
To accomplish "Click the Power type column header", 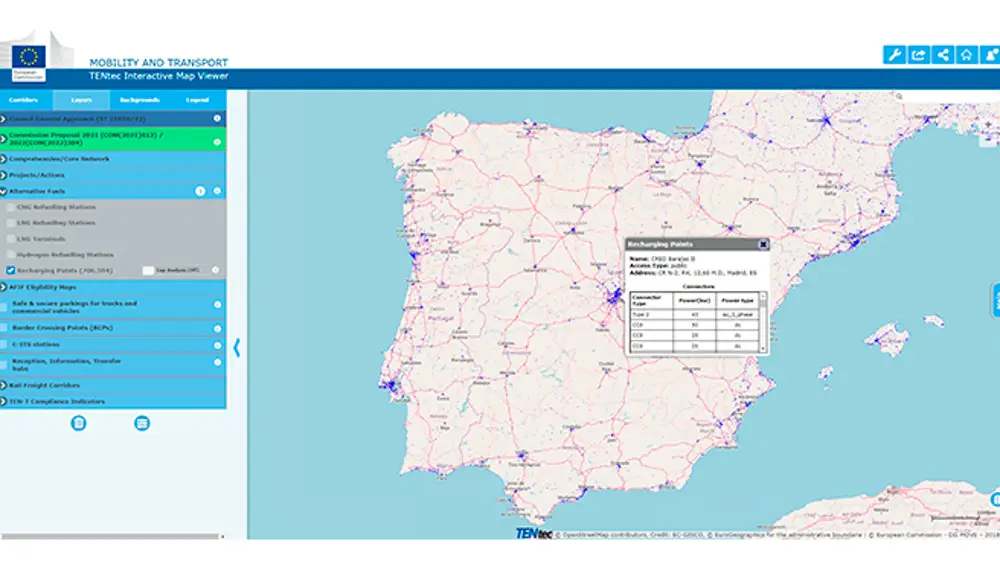I will [738, 300].
